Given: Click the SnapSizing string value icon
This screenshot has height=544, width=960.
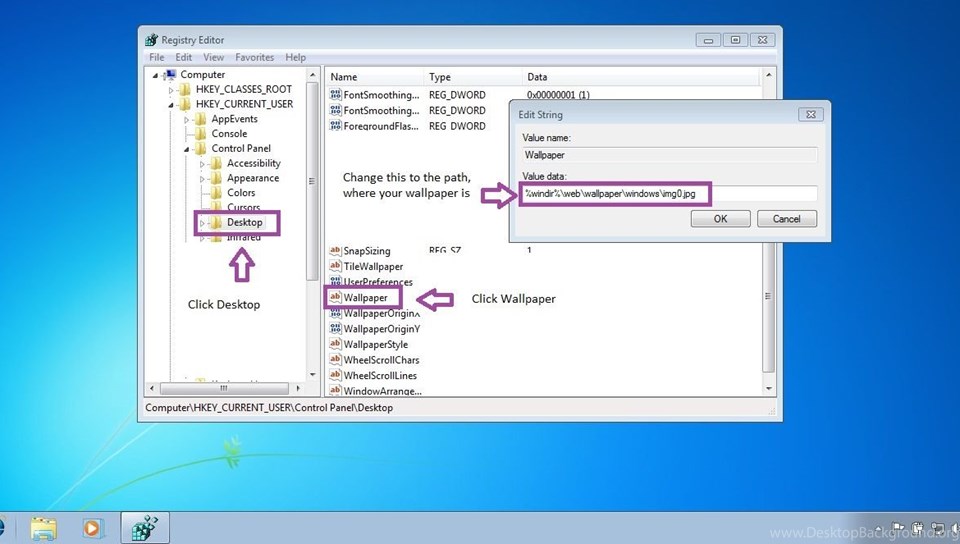Looking at the screenshot, I should pyautogui.click(x=335, y=250).
